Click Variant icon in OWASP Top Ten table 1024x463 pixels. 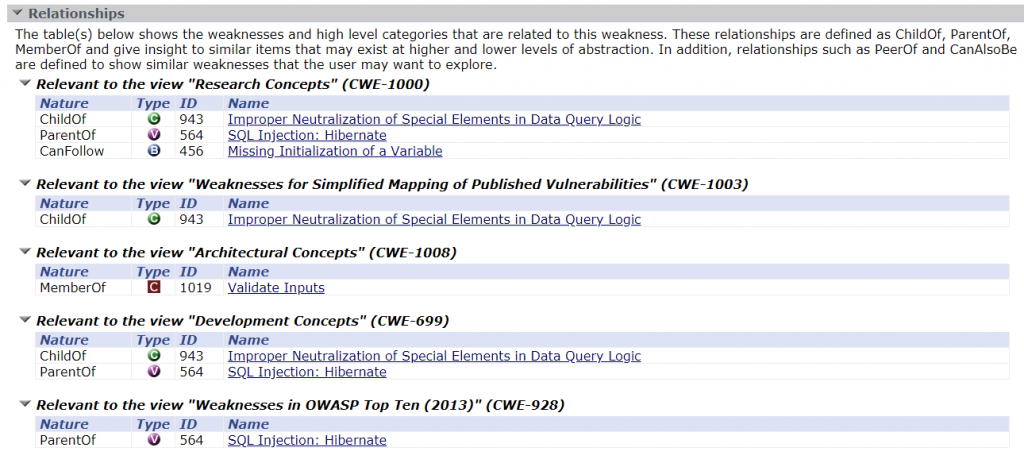(x=154, y=440)
